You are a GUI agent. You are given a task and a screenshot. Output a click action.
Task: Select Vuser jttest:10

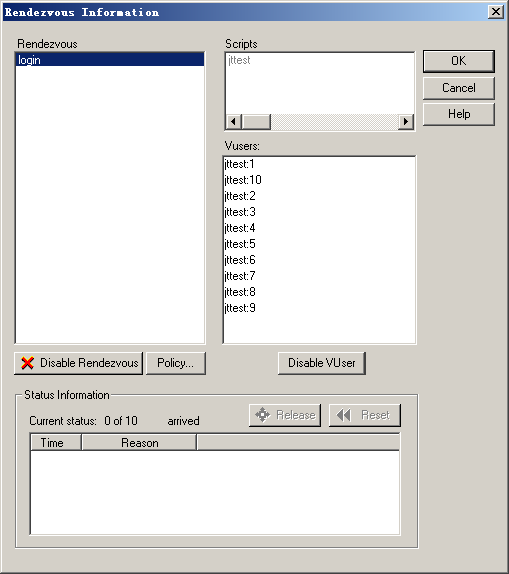coord(243,180)
